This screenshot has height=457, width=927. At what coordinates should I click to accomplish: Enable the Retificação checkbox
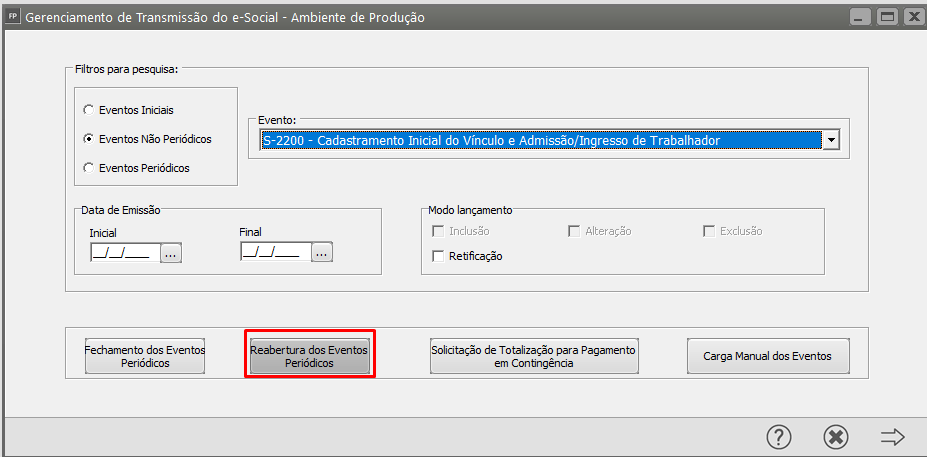tap(438, 256)
